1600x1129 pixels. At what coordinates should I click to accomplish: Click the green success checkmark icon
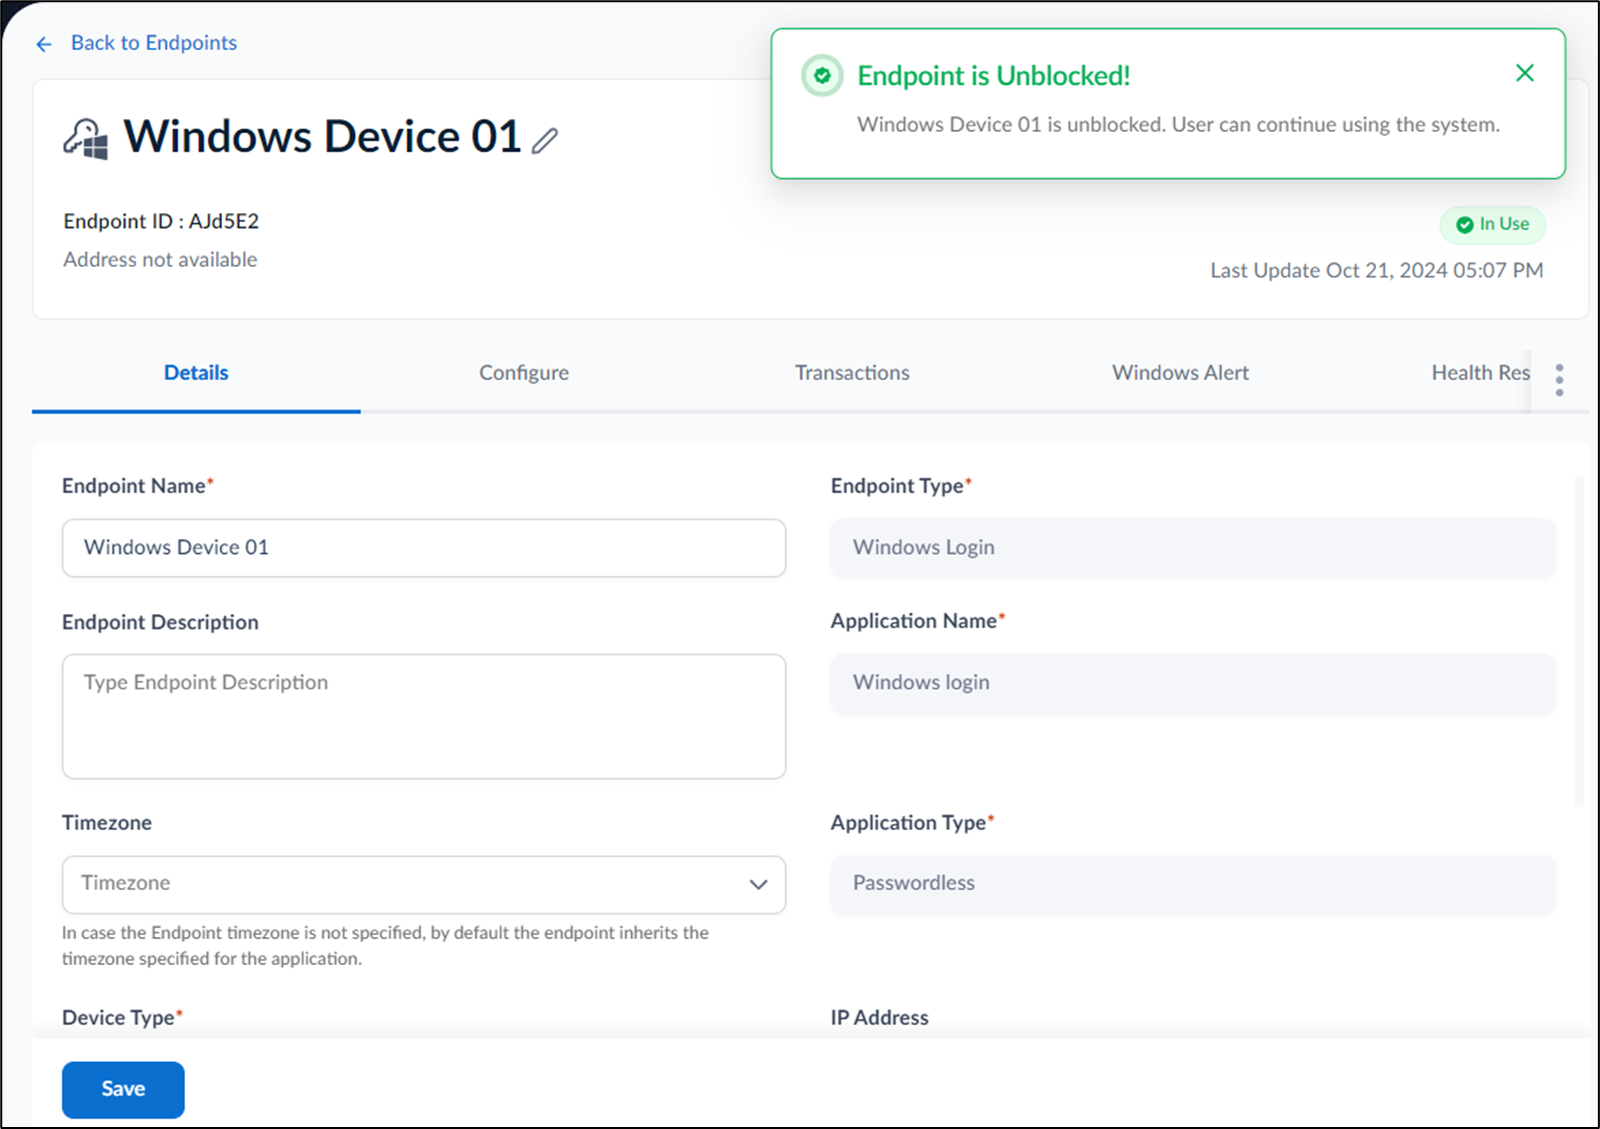pyautogui.click(x=822, y=76)
